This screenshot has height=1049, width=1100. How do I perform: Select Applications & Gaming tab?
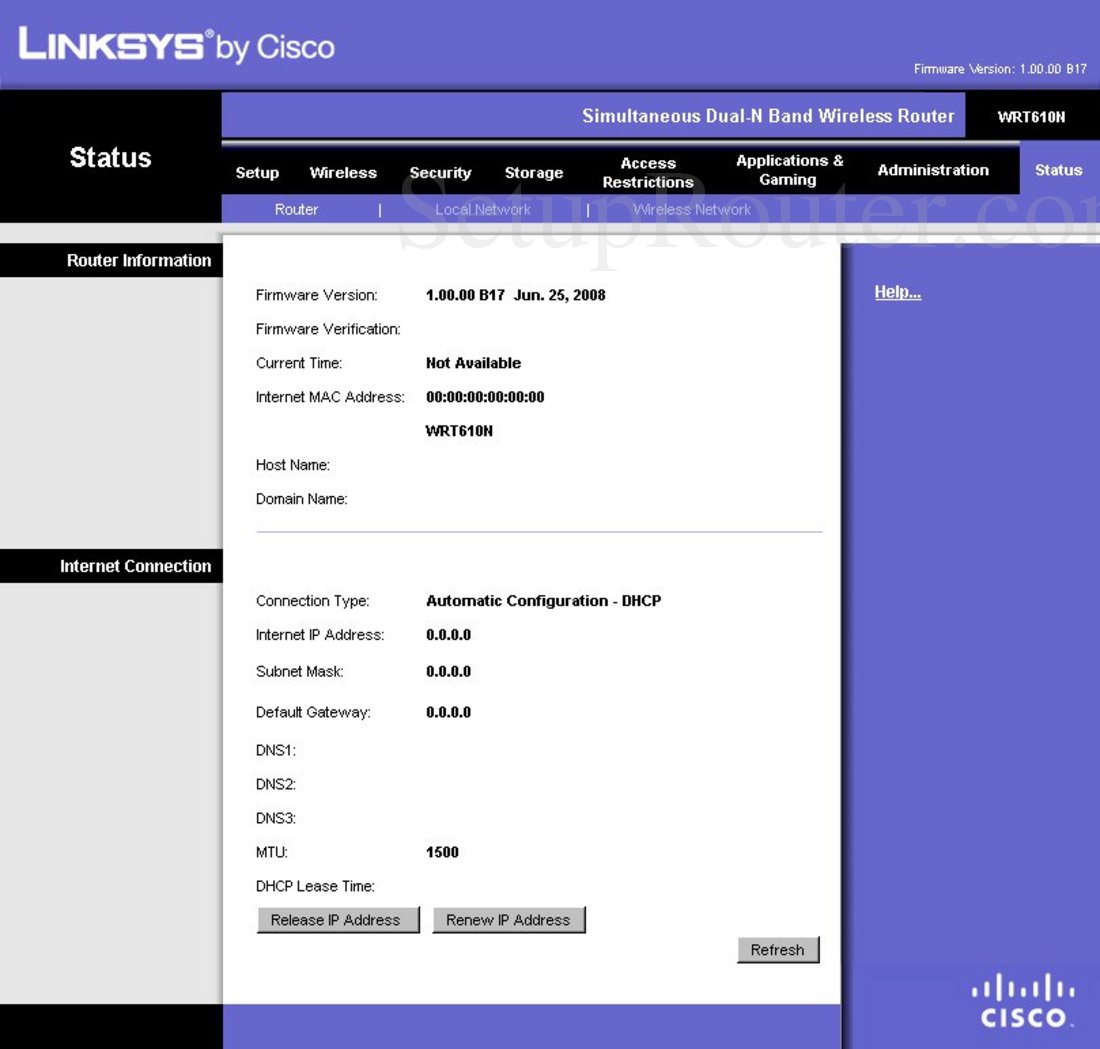point(789,171)
